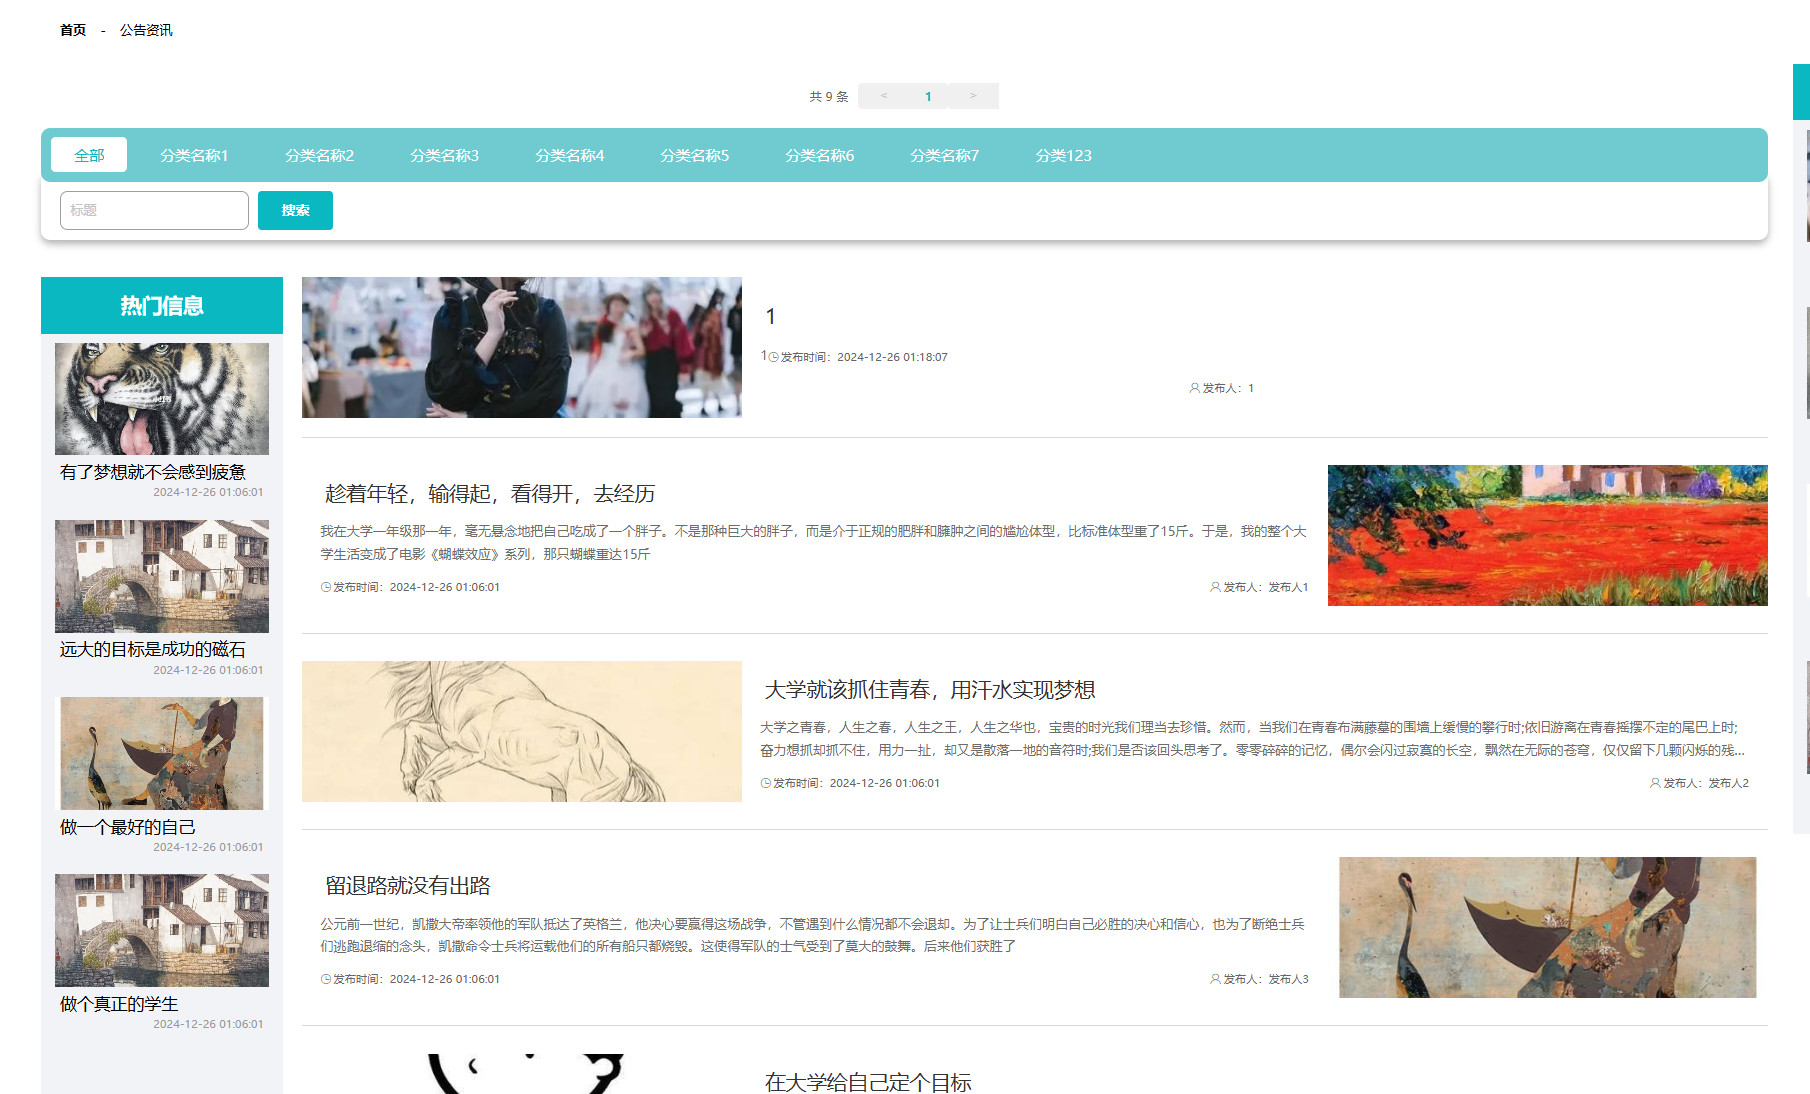Open the 分类名称3 category tab

[x=444, y=155]
